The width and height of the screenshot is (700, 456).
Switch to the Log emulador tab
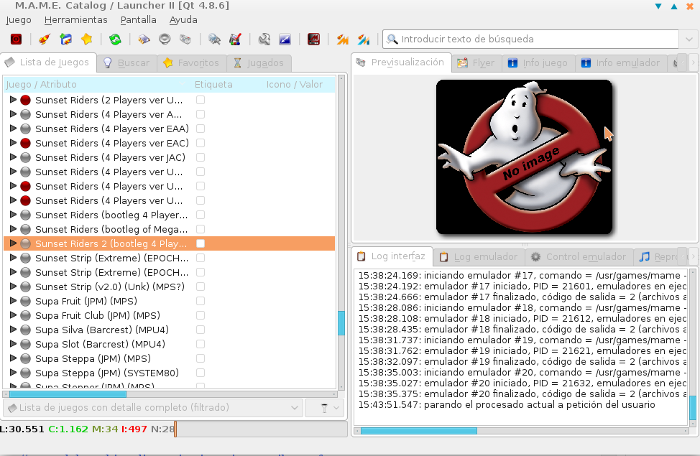pos(479,257)
